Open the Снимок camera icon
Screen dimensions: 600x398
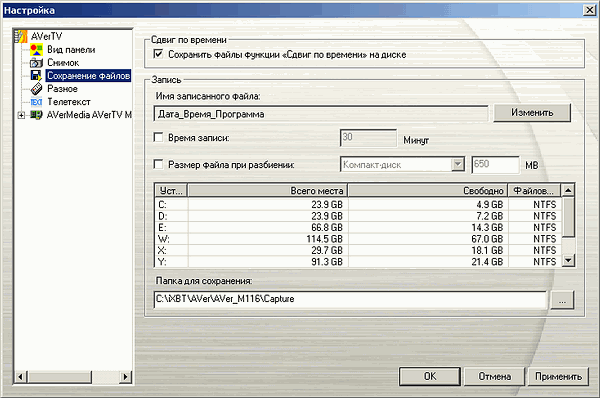(36, 63)
